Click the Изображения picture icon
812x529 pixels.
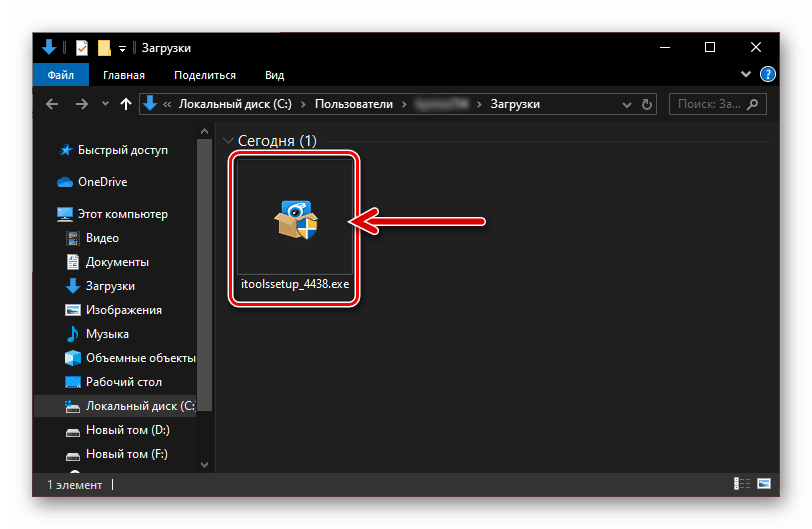pos(72,310)
